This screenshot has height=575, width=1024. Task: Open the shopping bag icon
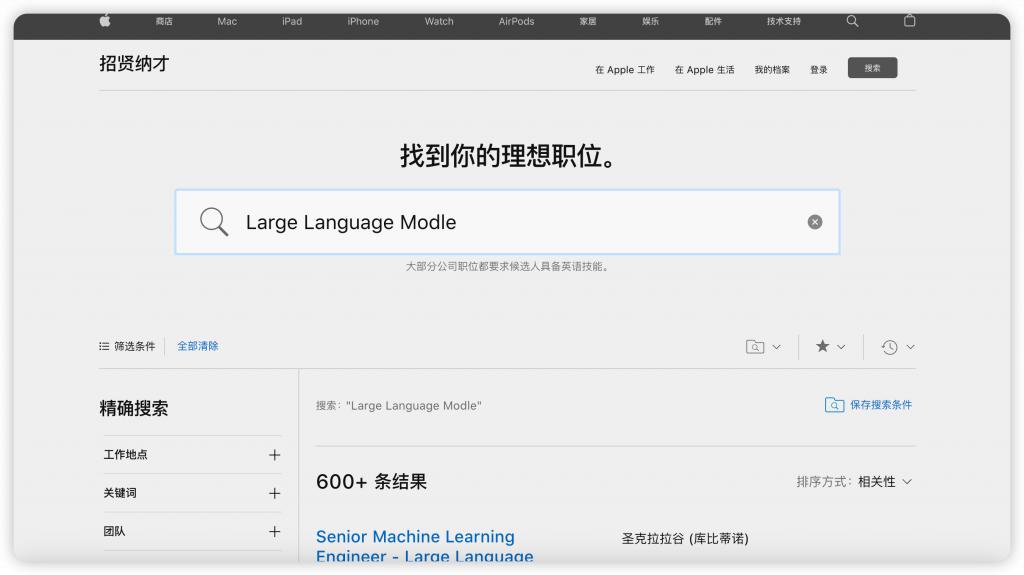tap(909, 21)
